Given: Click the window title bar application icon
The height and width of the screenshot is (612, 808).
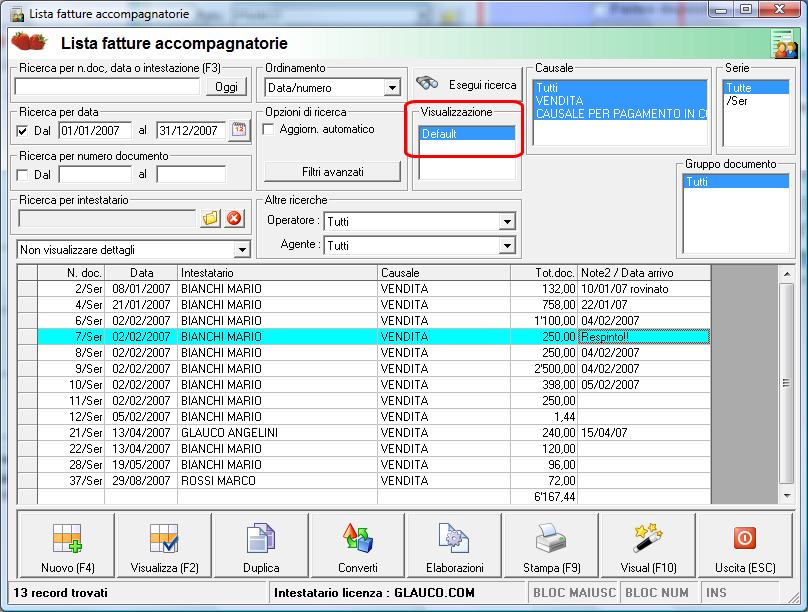Looking at the screenshot, I should pyautogui.click(x=18, y=13).
